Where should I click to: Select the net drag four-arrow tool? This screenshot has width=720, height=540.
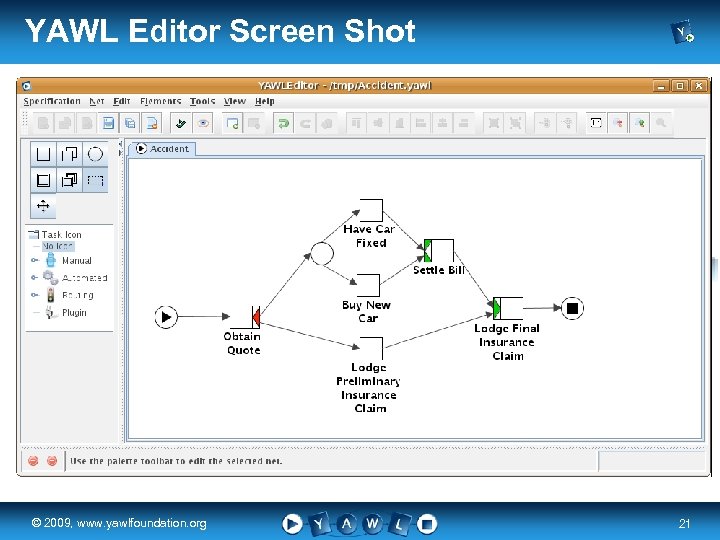(x=43, y=206)
